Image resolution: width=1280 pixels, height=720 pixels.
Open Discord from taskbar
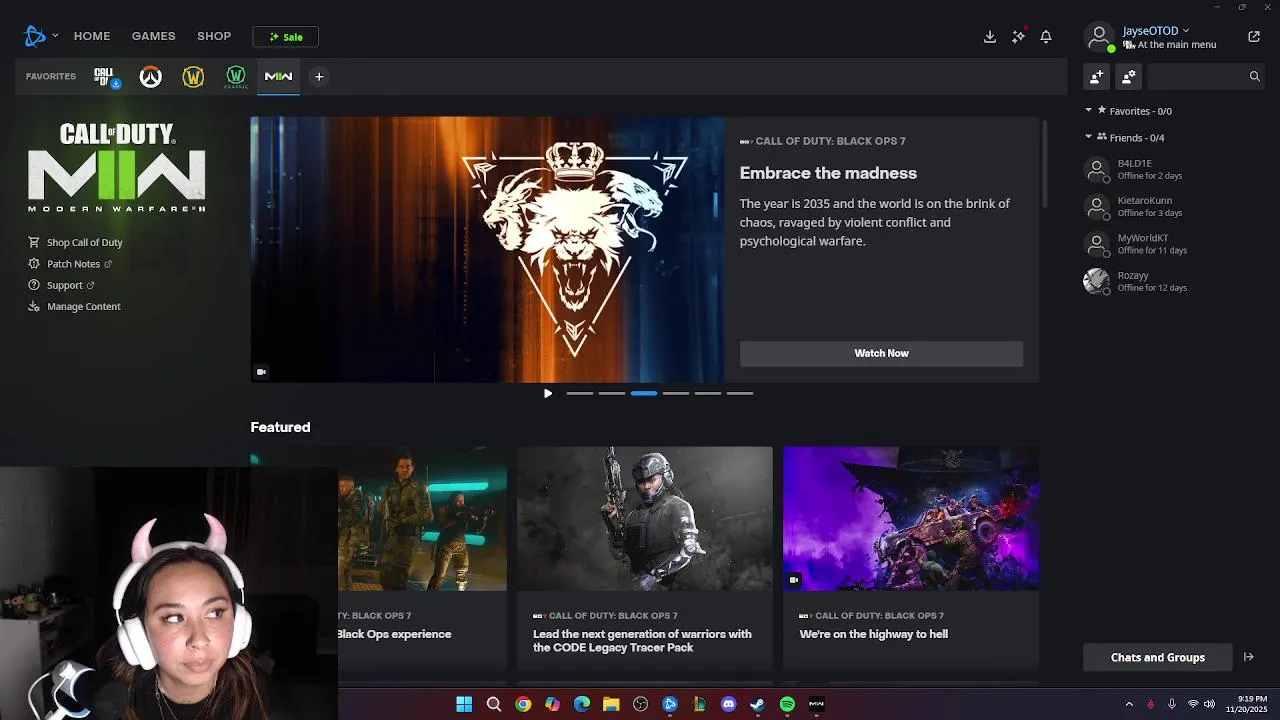tap(728, 704)
